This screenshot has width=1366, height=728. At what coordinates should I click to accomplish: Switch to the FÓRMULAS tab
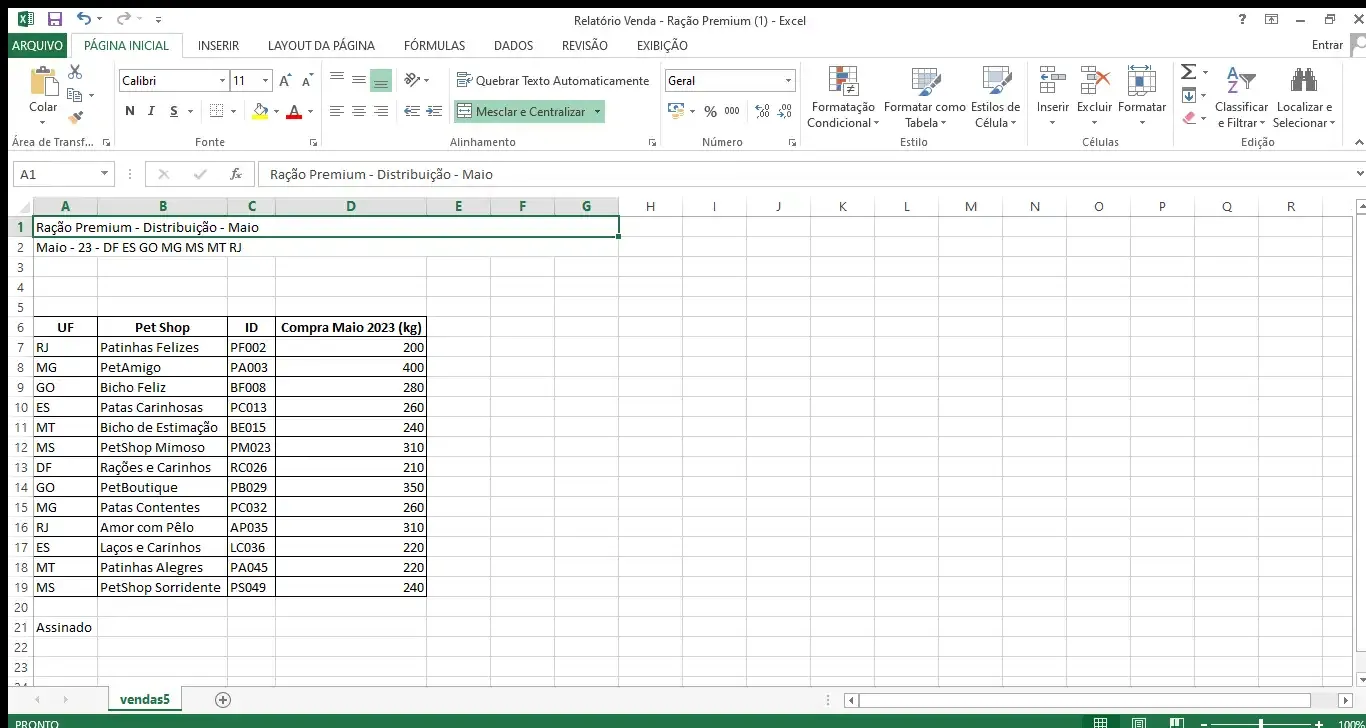click(434, 45)
